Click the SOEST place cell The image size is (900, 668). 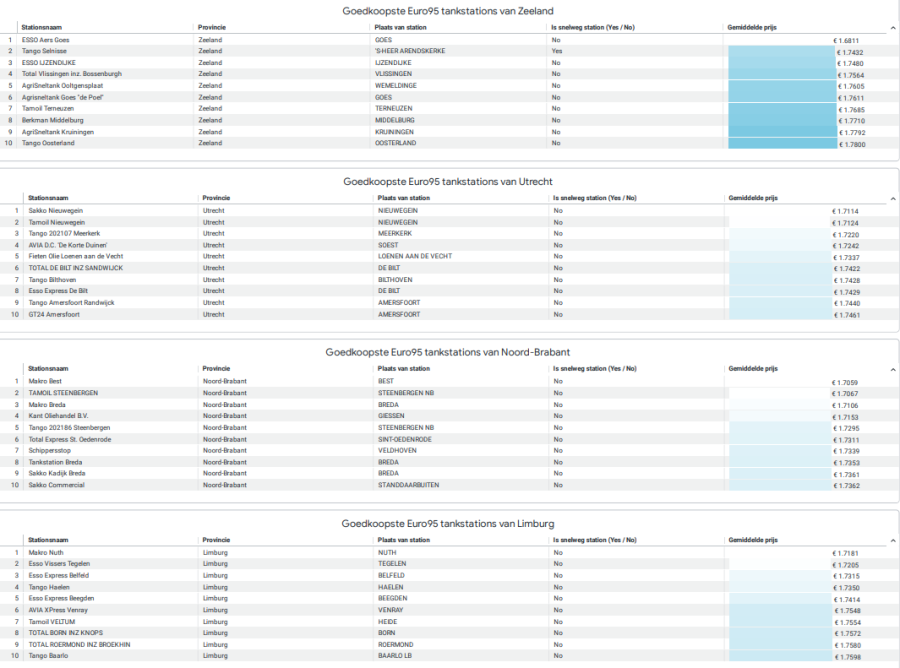point(388,245)
